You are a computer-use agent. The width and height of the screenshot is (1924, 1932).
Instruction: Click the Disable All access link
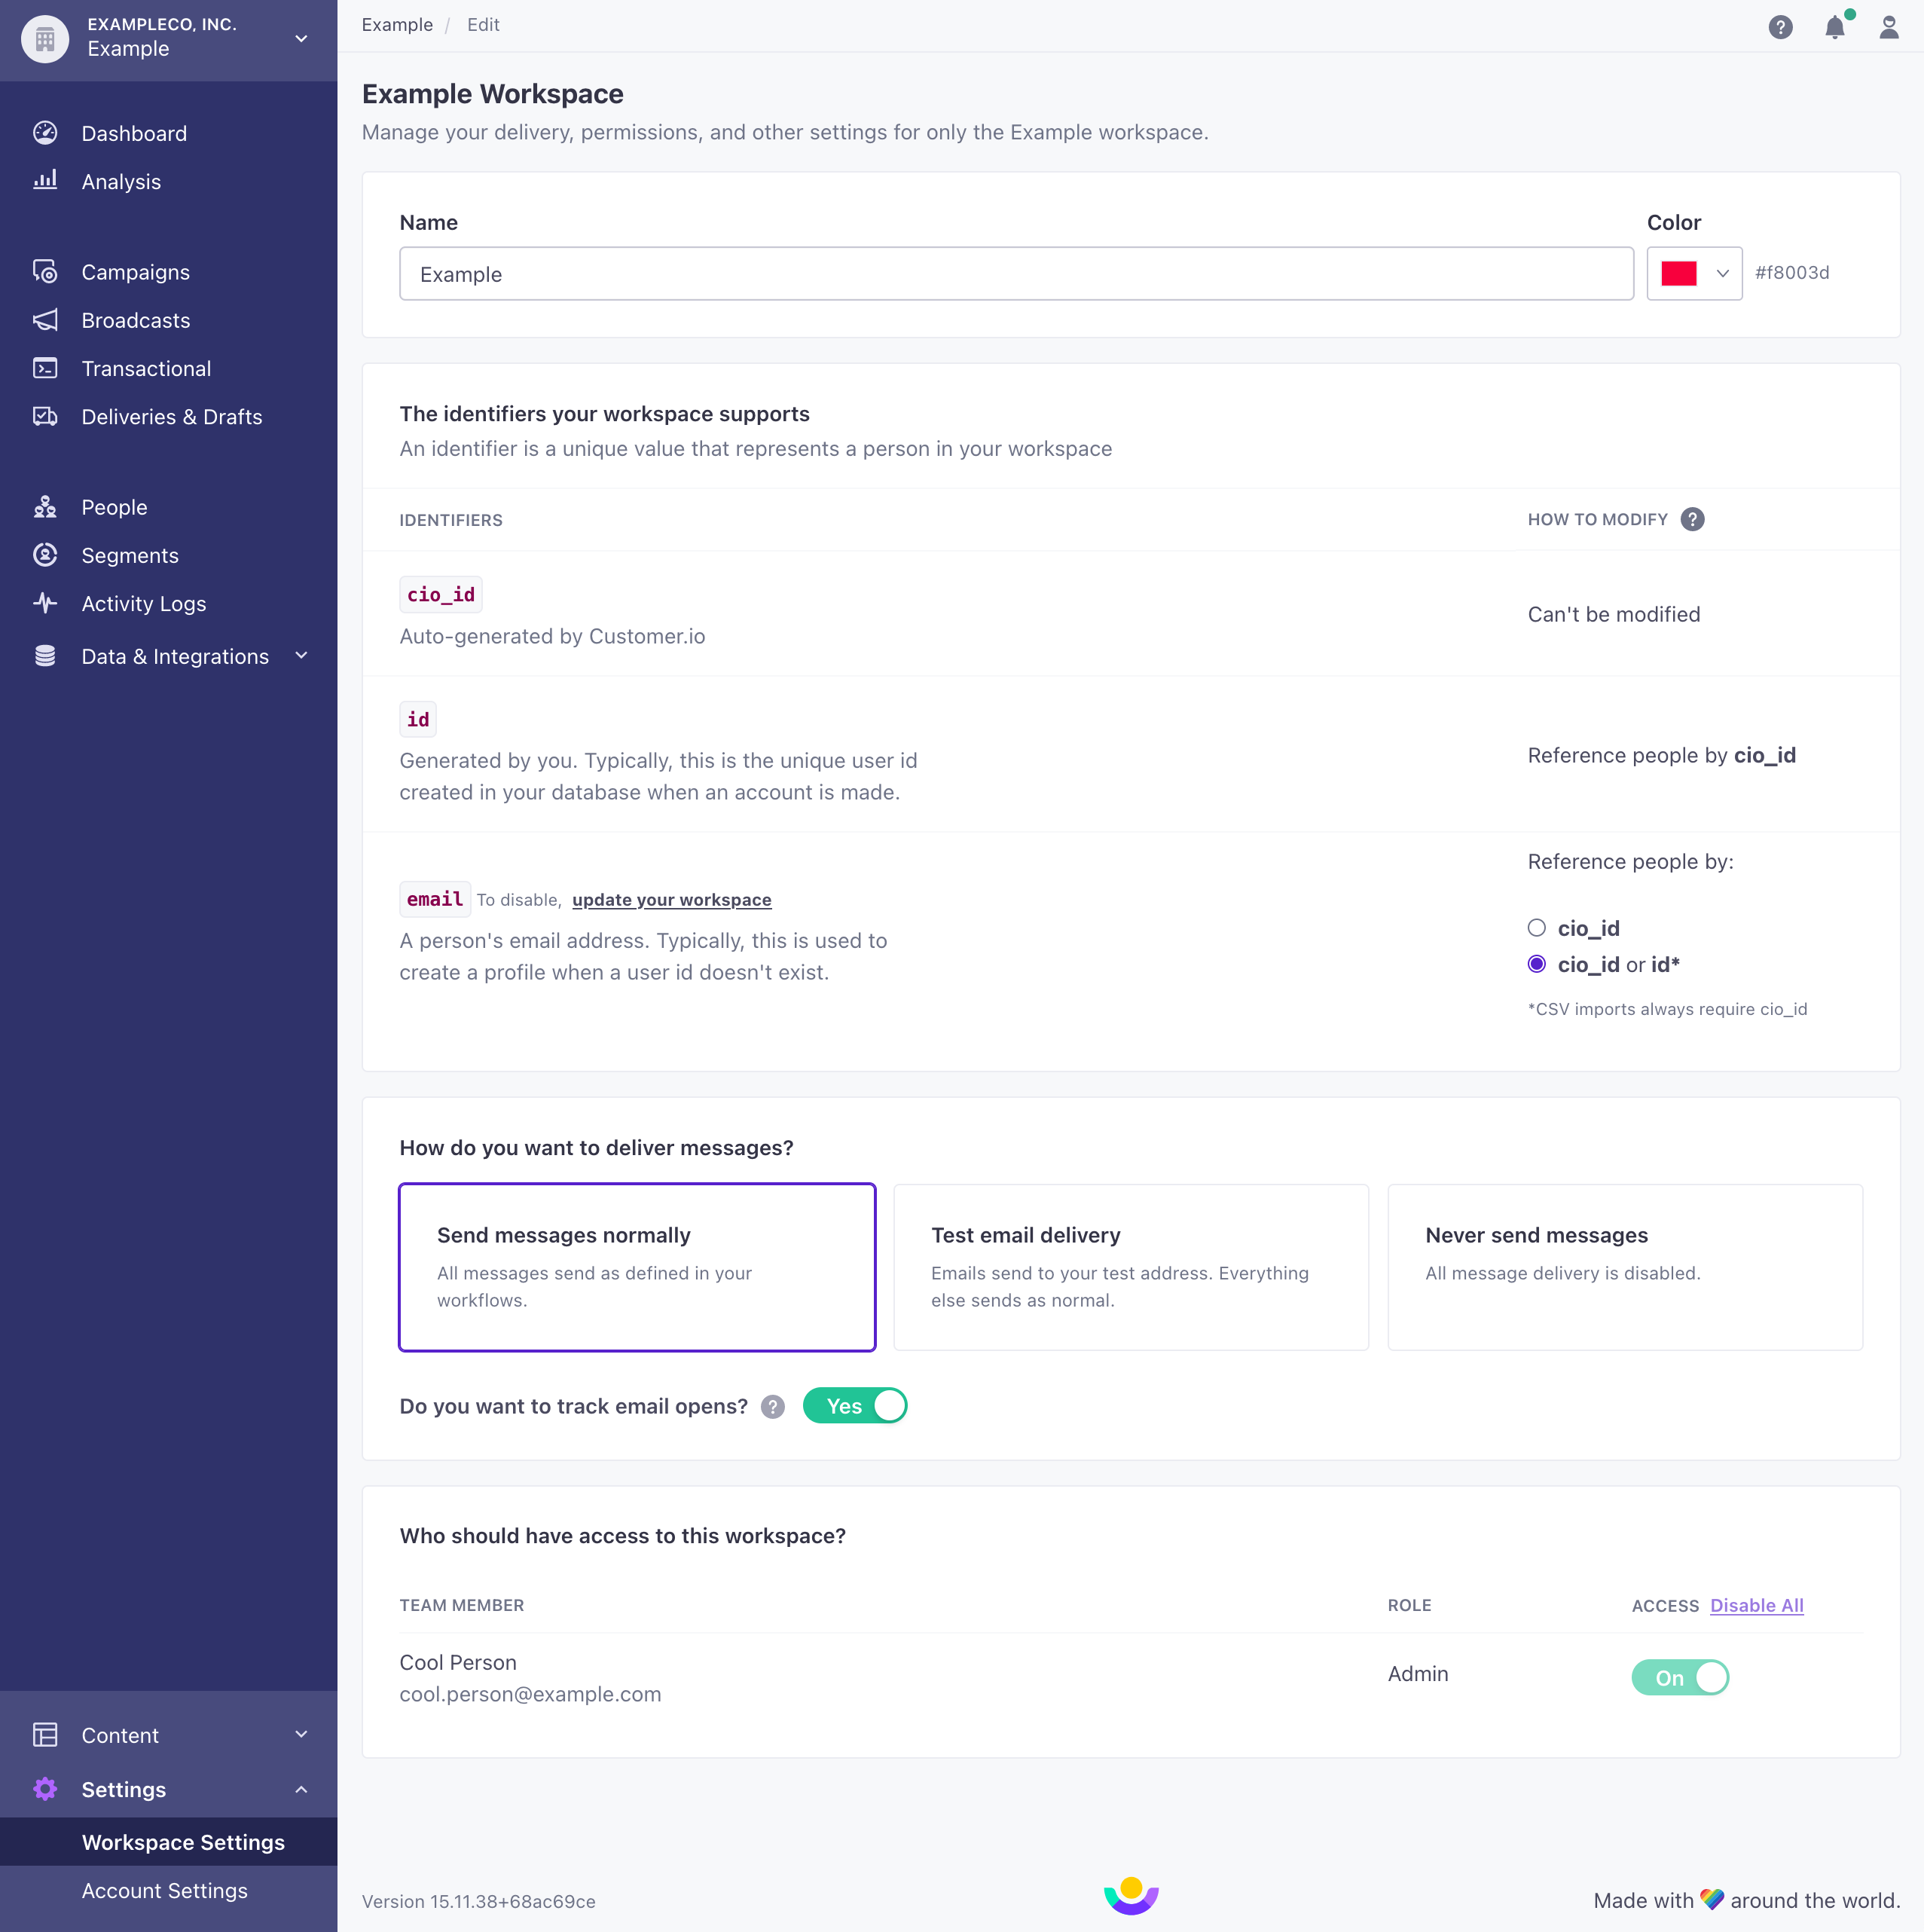pos(1757,1605)
